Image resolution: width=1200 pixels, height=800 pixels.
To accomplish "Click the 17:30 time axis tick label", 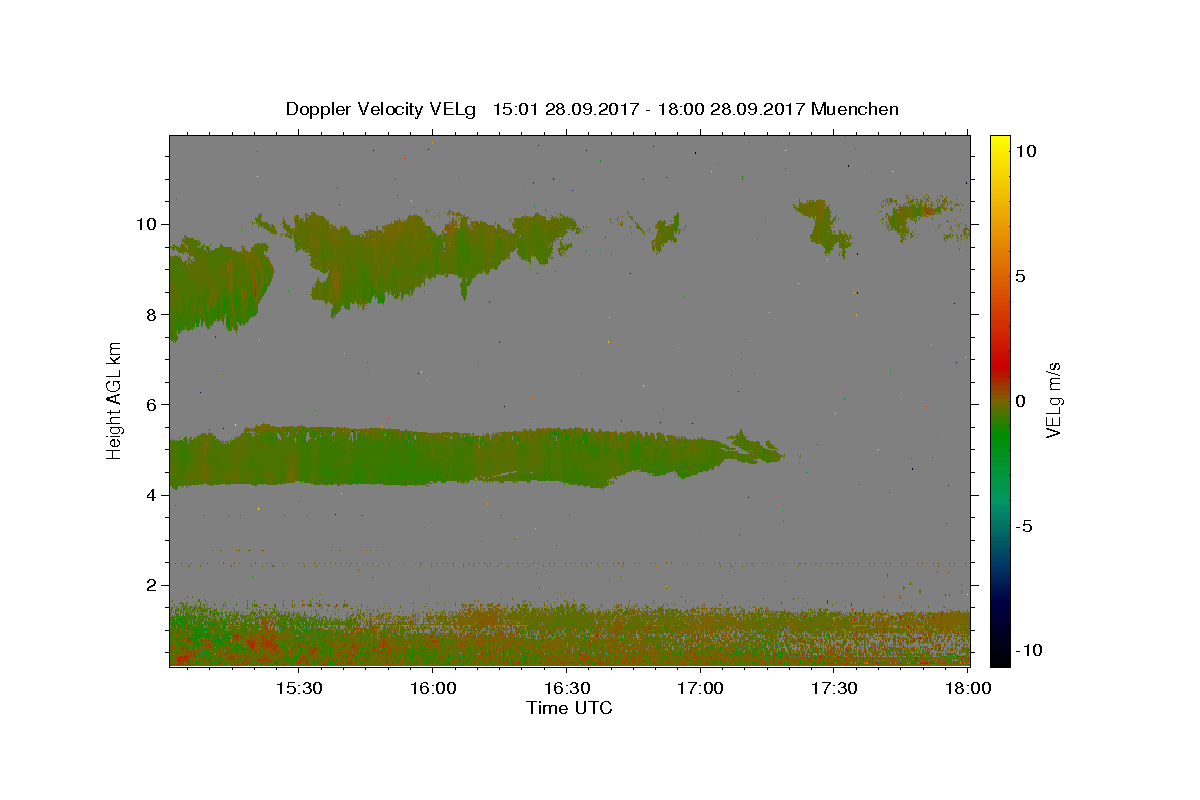I will (x=833, y=688).
